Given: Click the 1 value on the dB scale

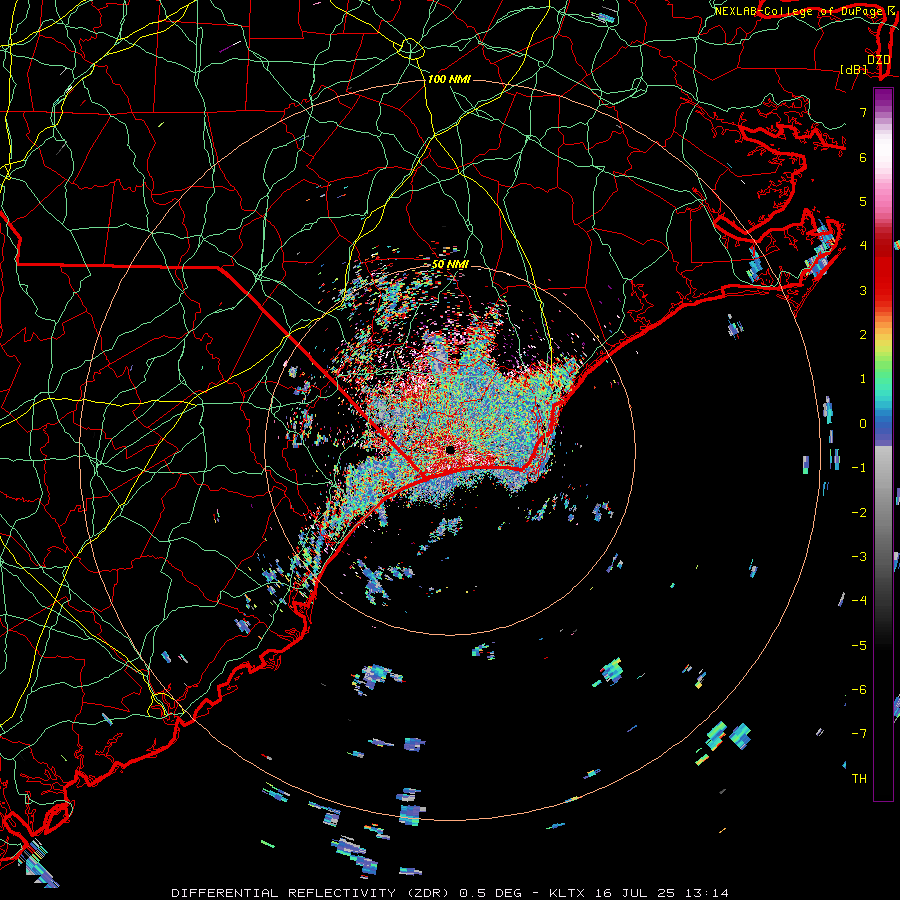Looking at the screenshot, I should click(x=863, y=379).
